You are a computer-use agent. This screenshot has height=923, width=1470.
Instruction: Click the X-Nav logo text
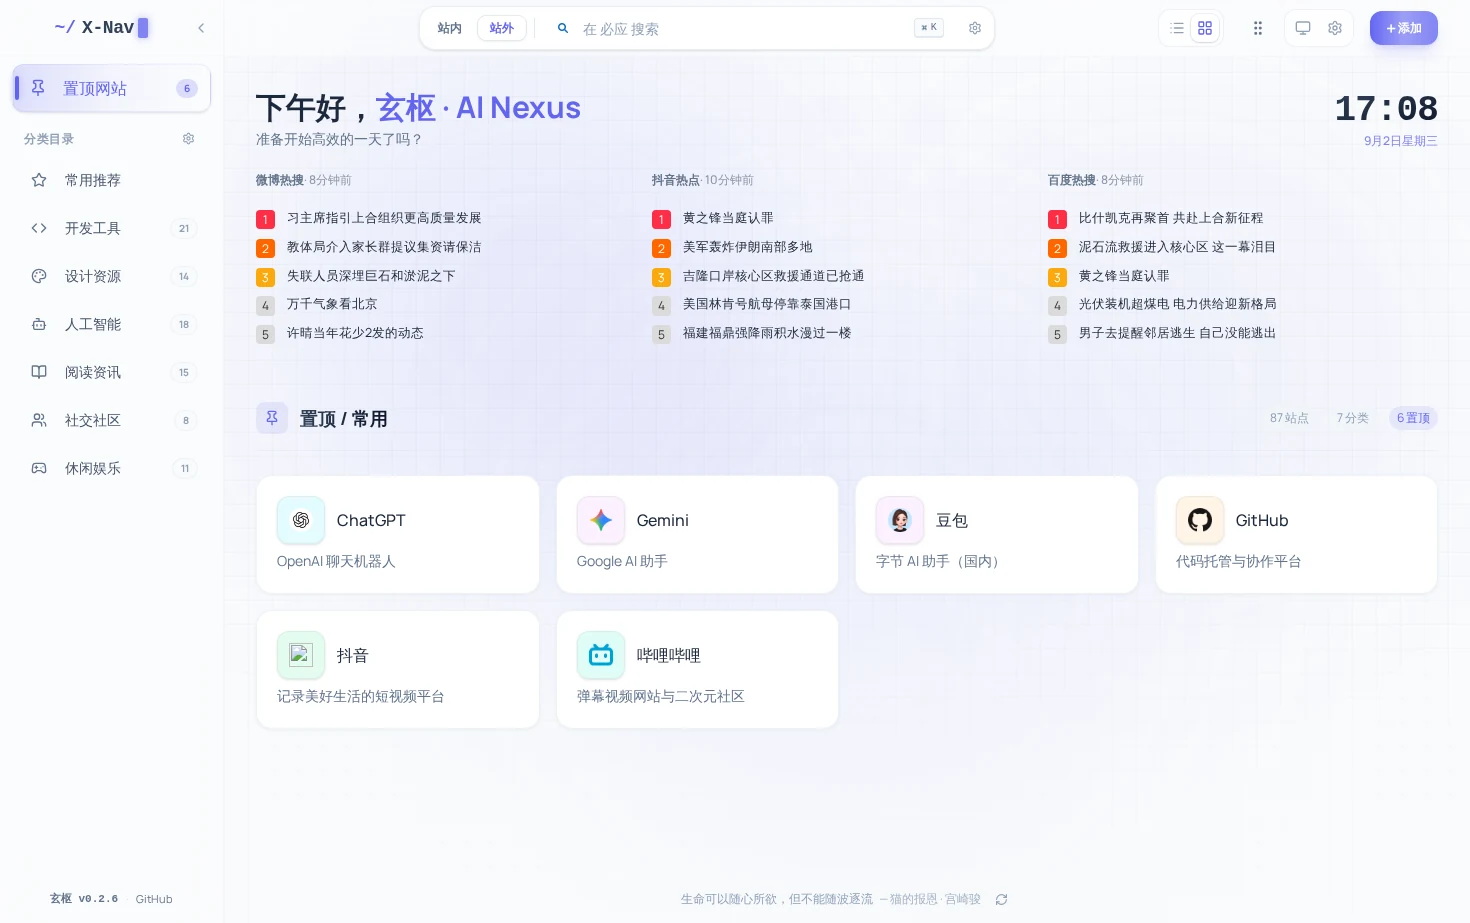click(x=107, y=27)
